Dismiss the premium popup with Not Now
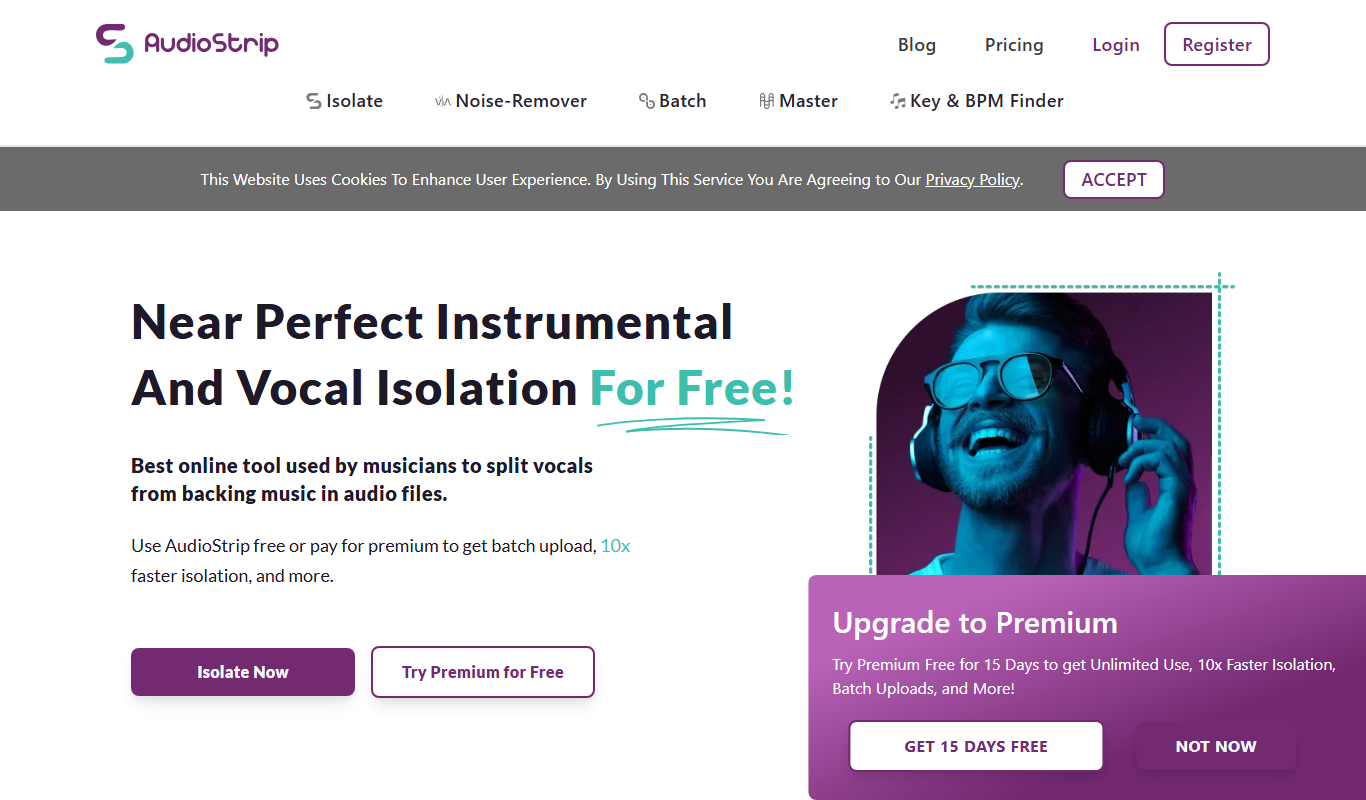Viewport: 1366px width, 800px height. pos(1216,746)
